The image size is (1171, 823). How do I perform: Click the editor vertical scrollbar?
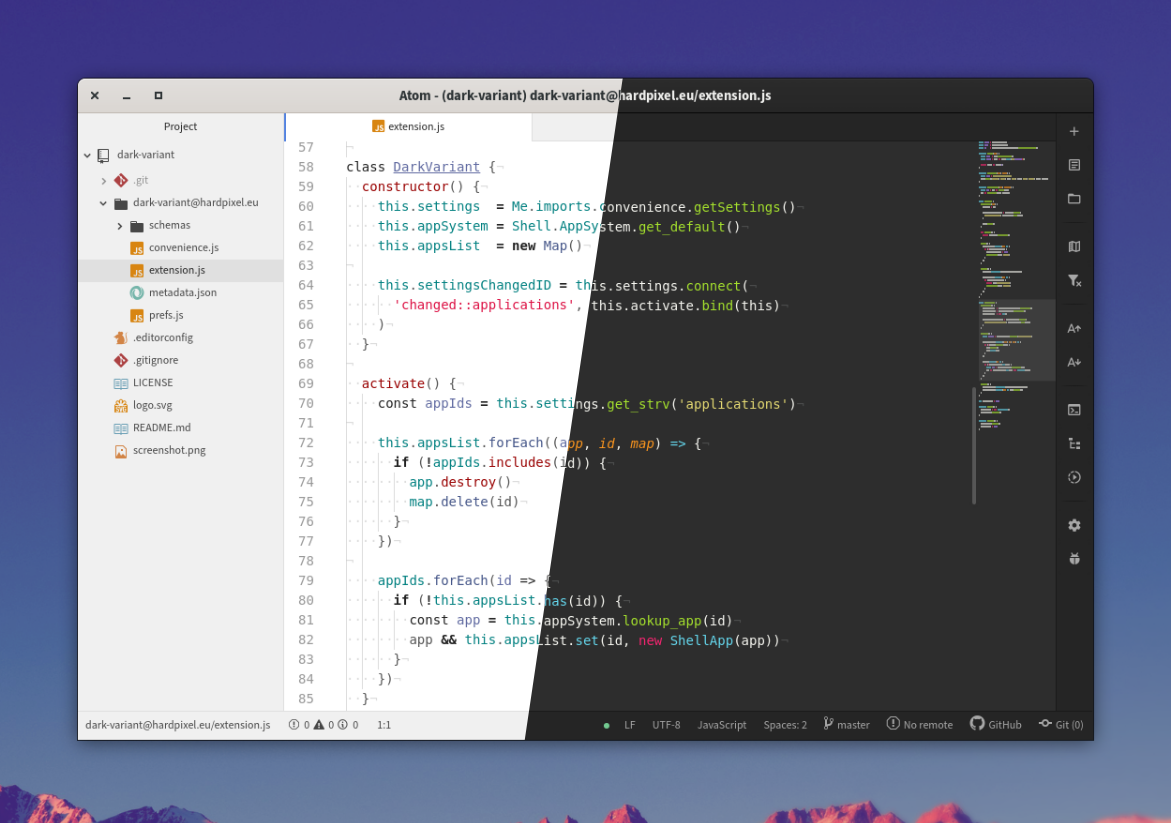coord(974,446)
